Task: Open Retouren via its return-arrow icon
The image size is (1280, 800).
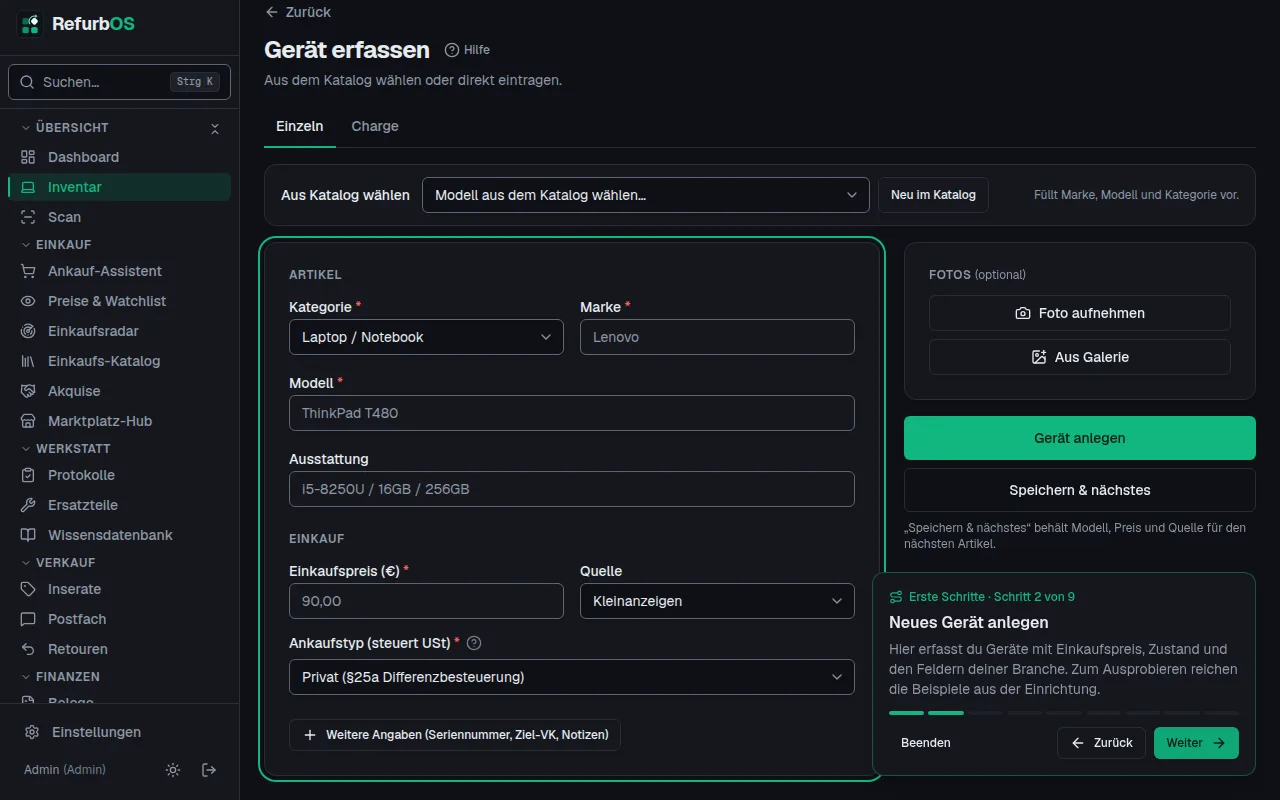Action: click(28, 649)
